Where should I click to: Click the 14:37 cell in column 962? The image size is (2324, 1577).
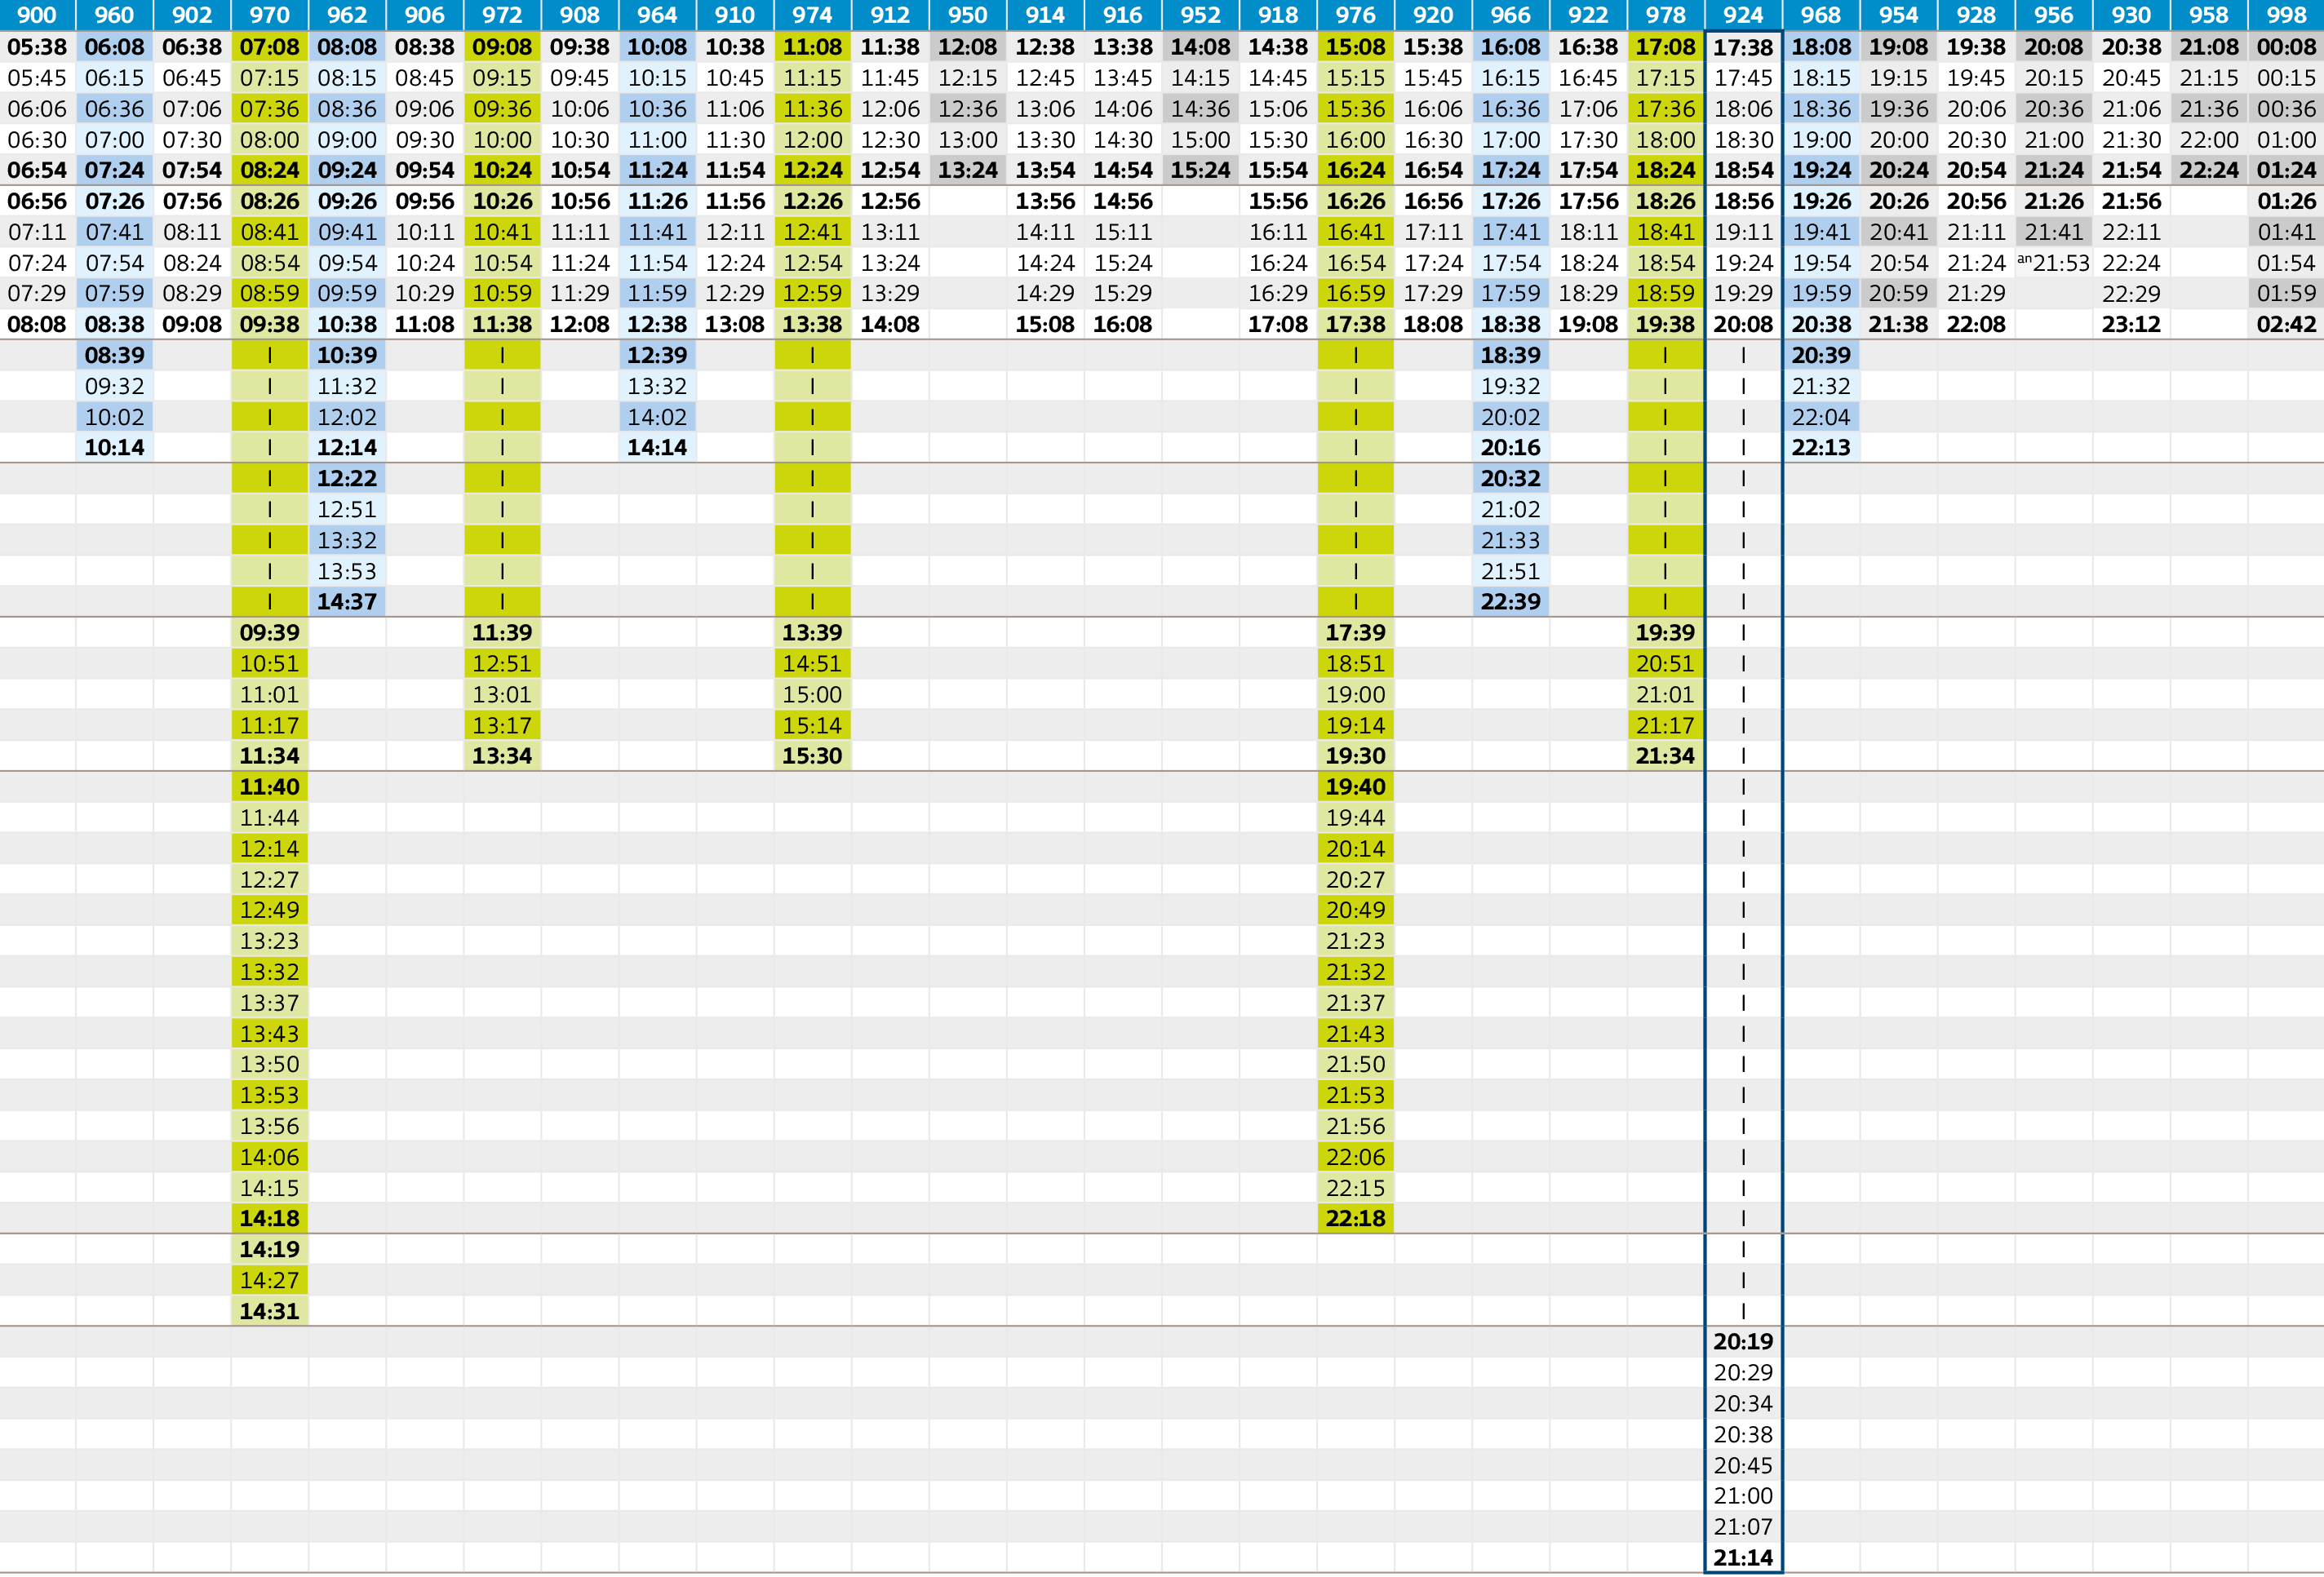coord(347,601)
